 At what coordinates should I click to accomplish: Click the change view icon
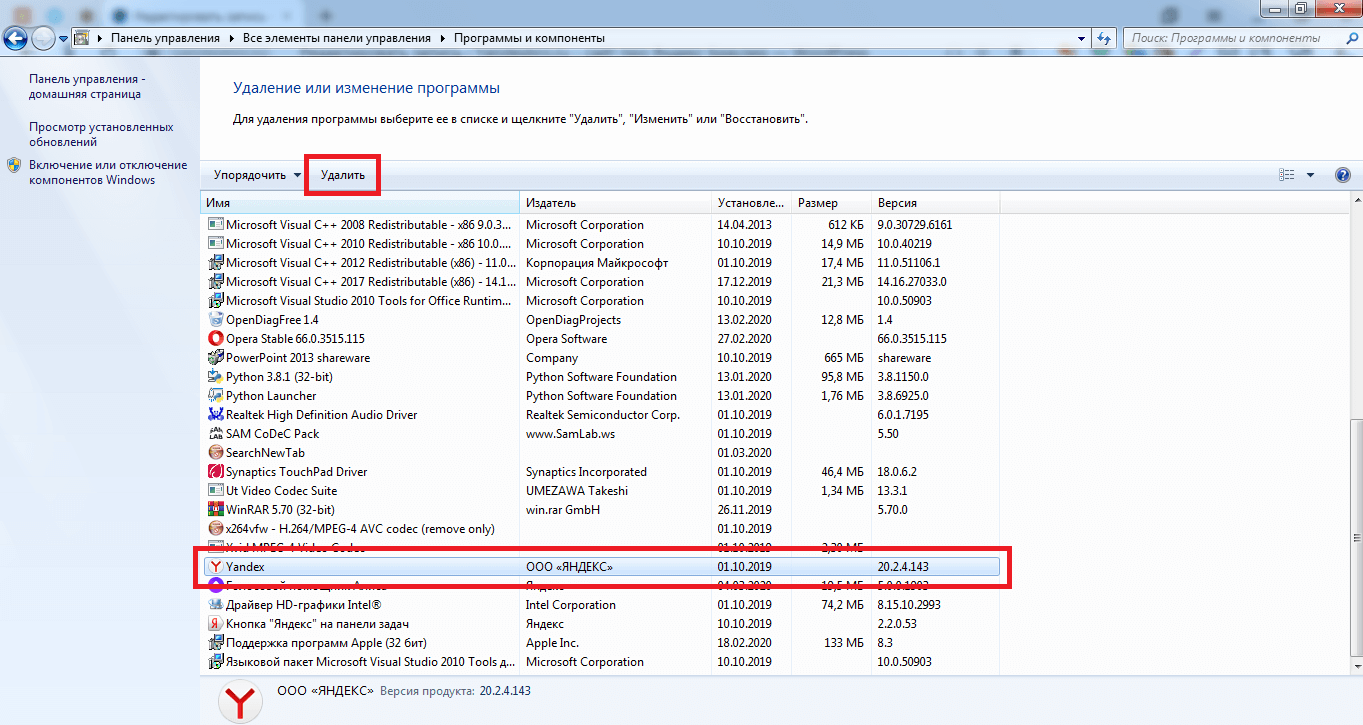click(x=1287, y=175)
